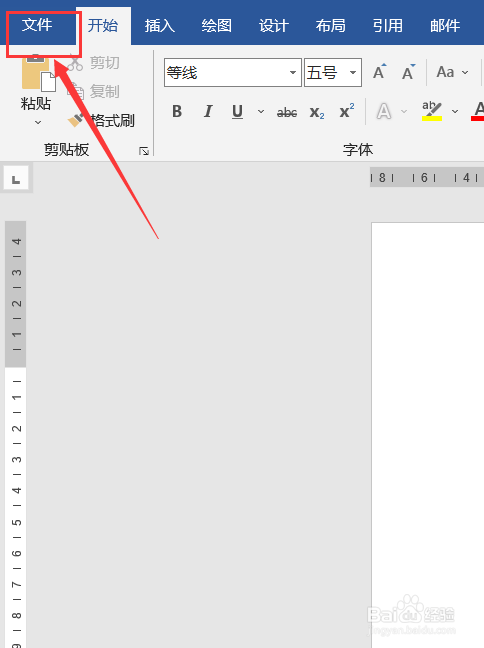
Task: Toggle underline formatting
Action: pyautogui.click(x=237, y=111)
